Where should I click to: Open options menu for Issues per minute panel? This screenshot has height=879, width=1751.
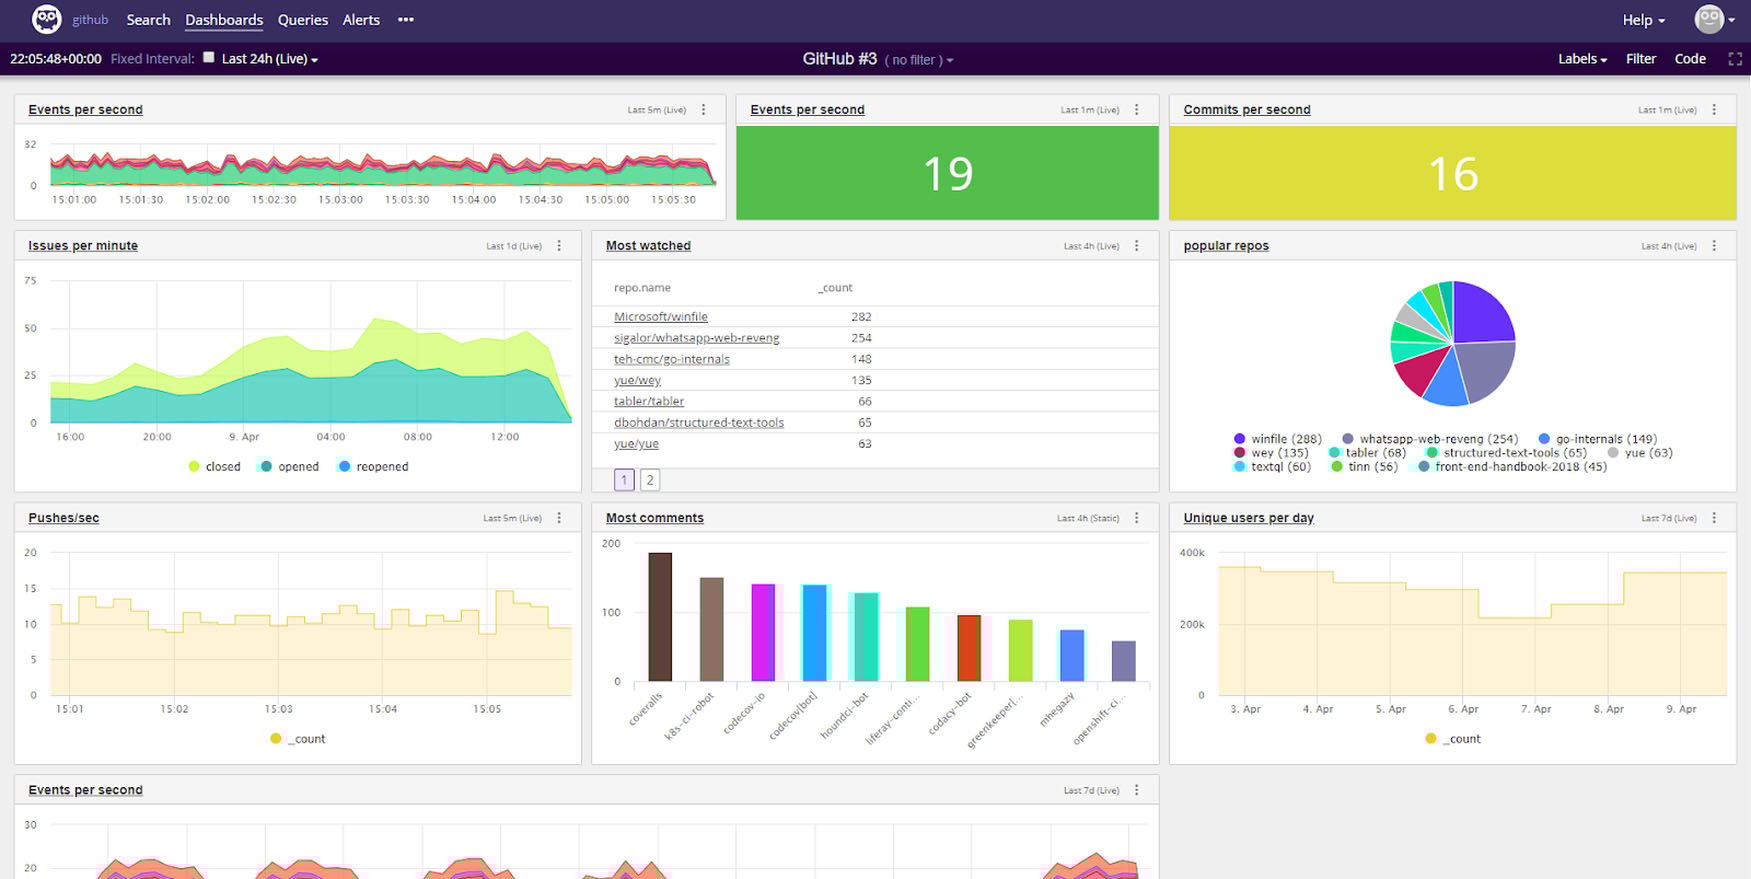click(559, 246)
